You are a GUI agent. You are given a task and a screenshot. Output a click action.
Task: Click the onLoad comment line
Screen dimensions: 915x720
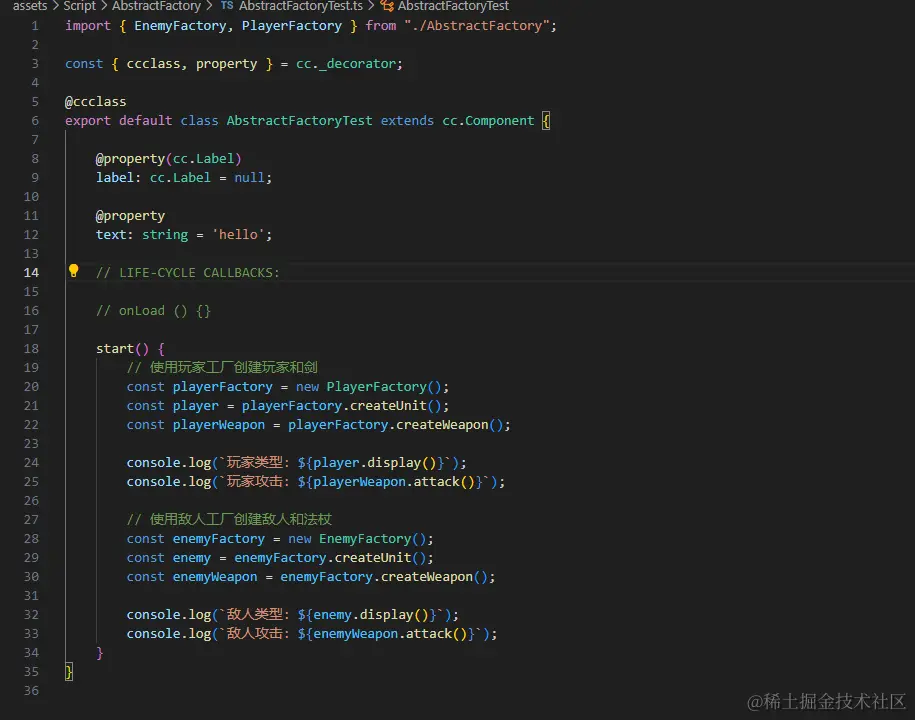point(153,310)
